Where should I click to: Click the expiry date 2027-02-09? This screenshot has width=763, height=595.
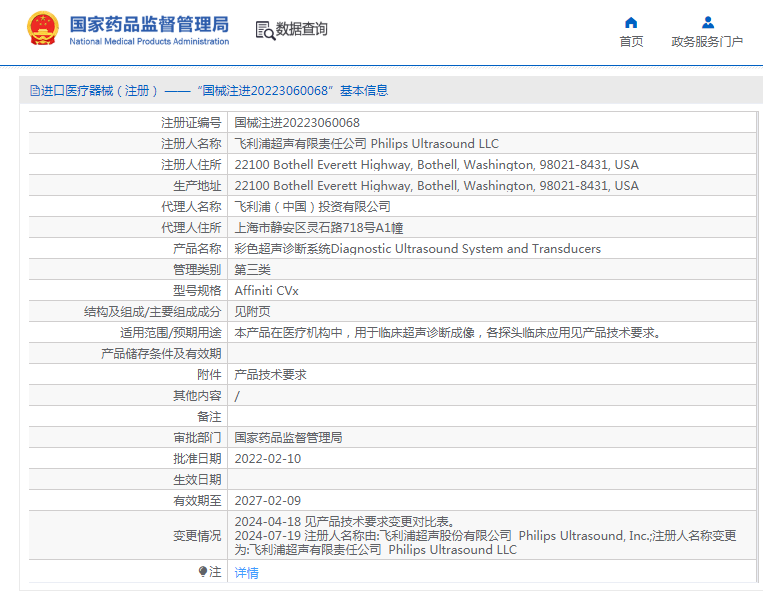point(267,500)
